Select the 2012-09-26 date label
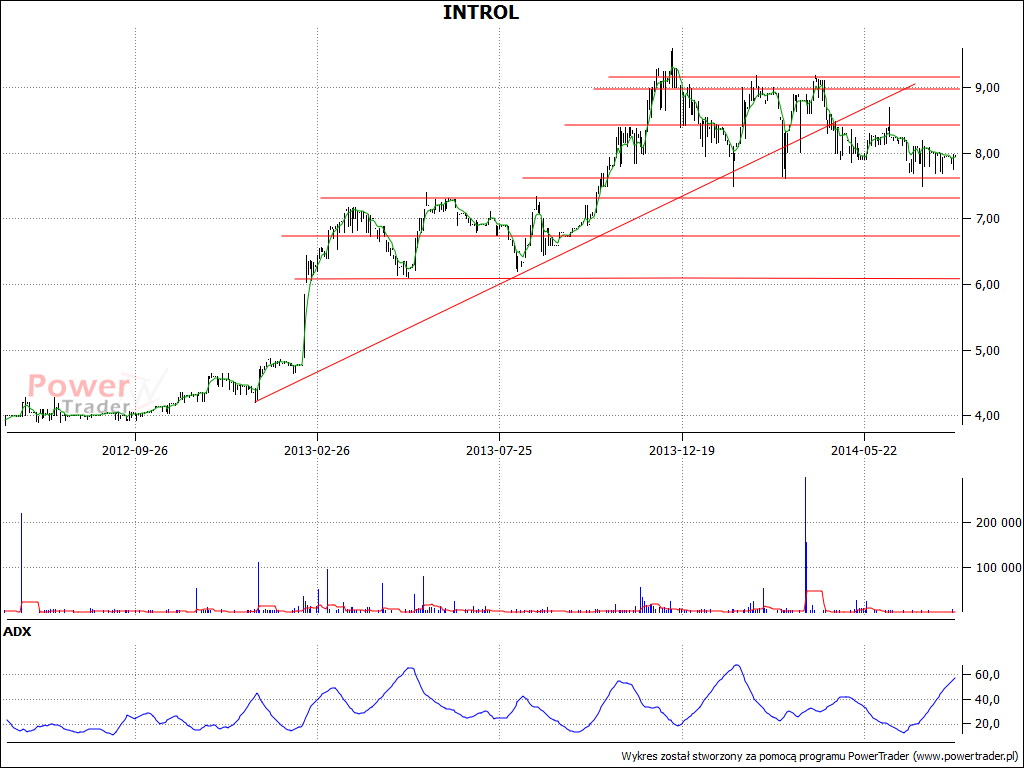 pos(135,450)
